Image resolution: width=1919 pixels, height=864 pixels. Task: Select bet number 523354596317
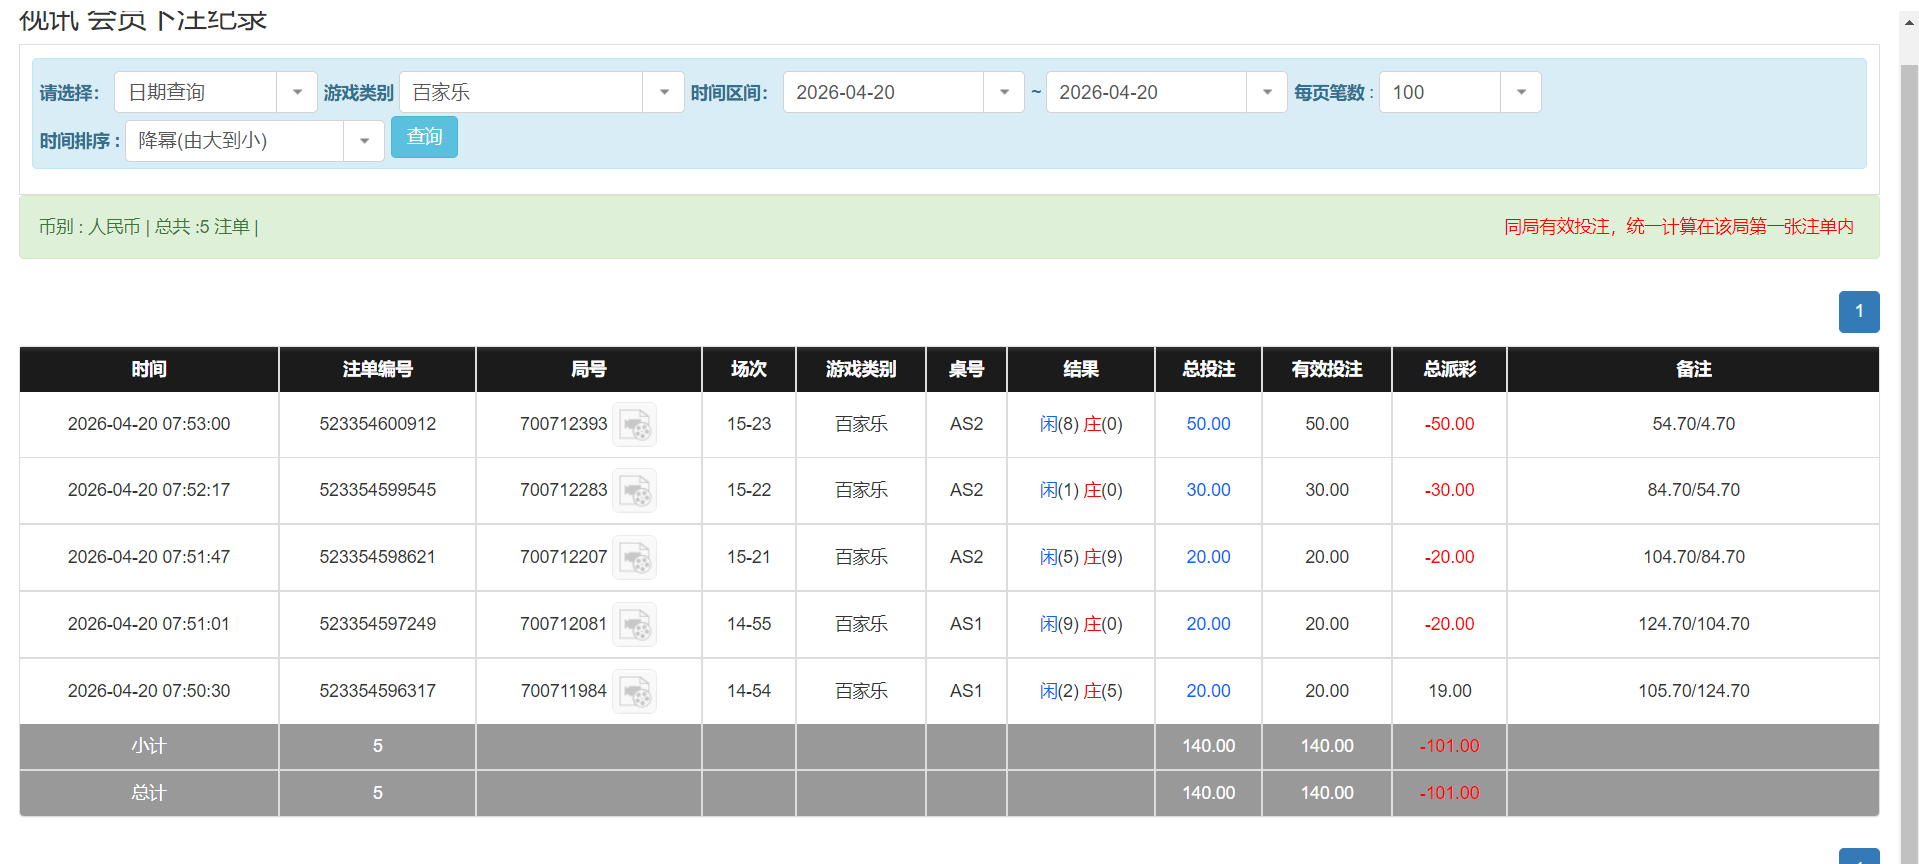click(378, 691)
